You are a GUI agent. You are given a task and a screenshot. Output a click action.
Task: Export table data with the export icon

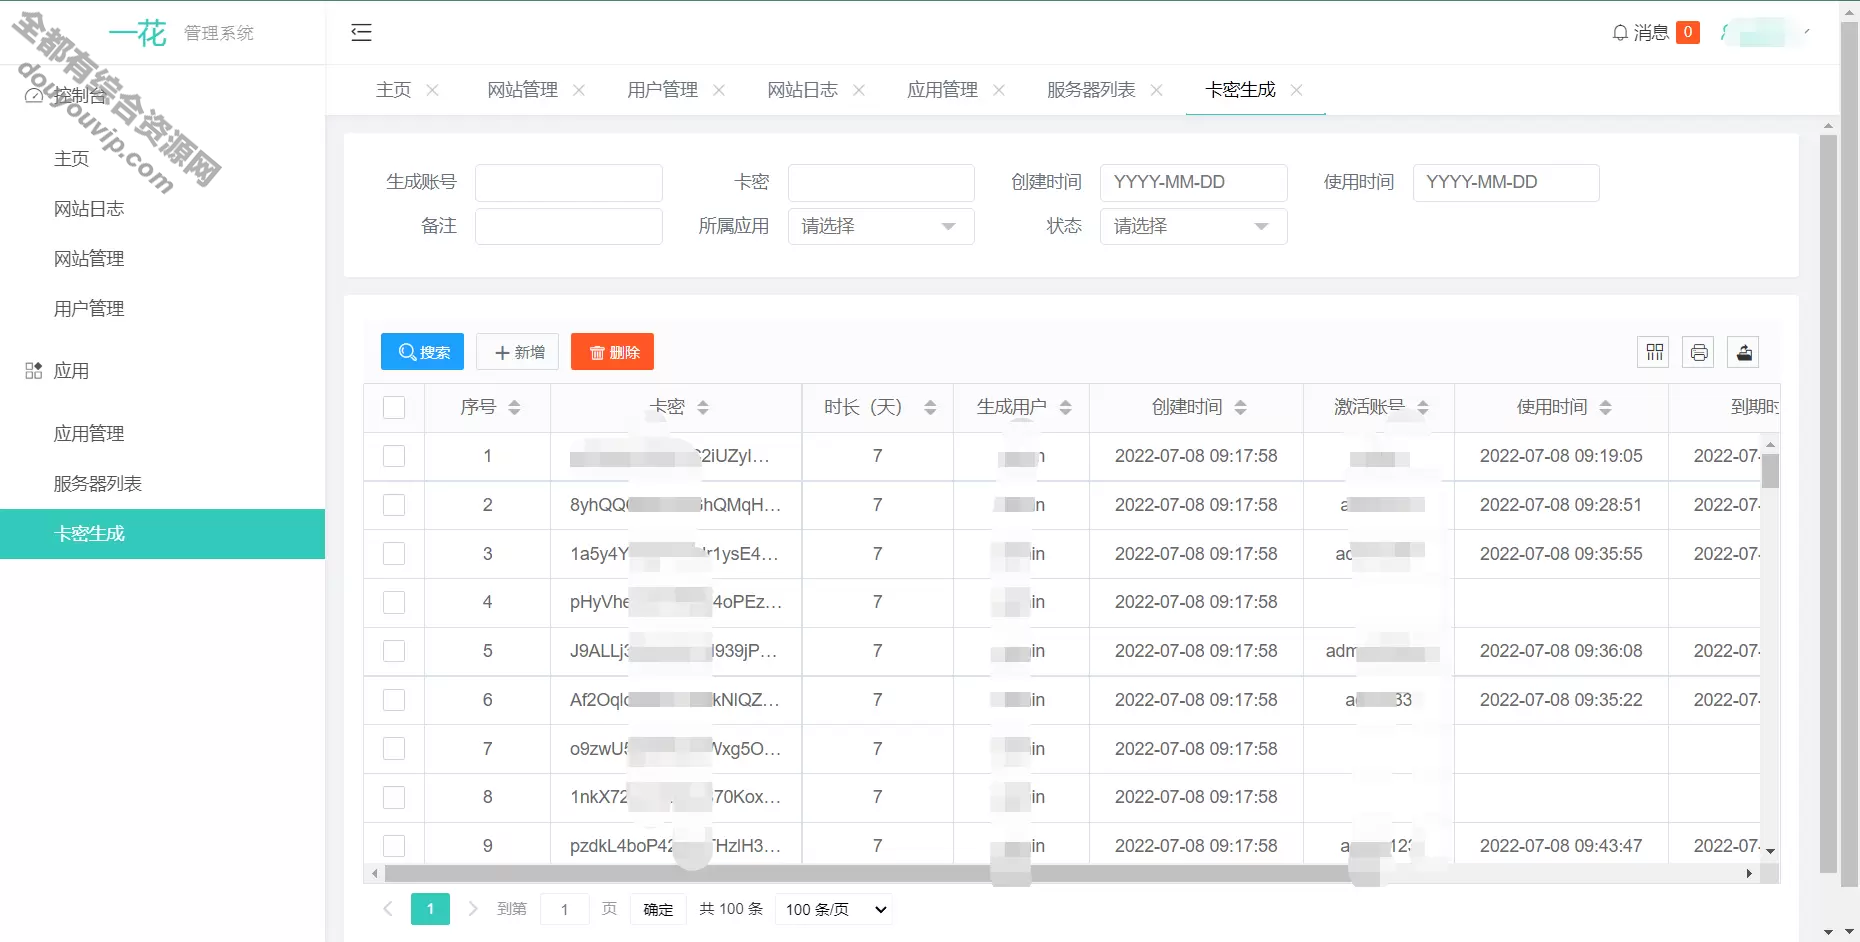[x=1744, y=352]
